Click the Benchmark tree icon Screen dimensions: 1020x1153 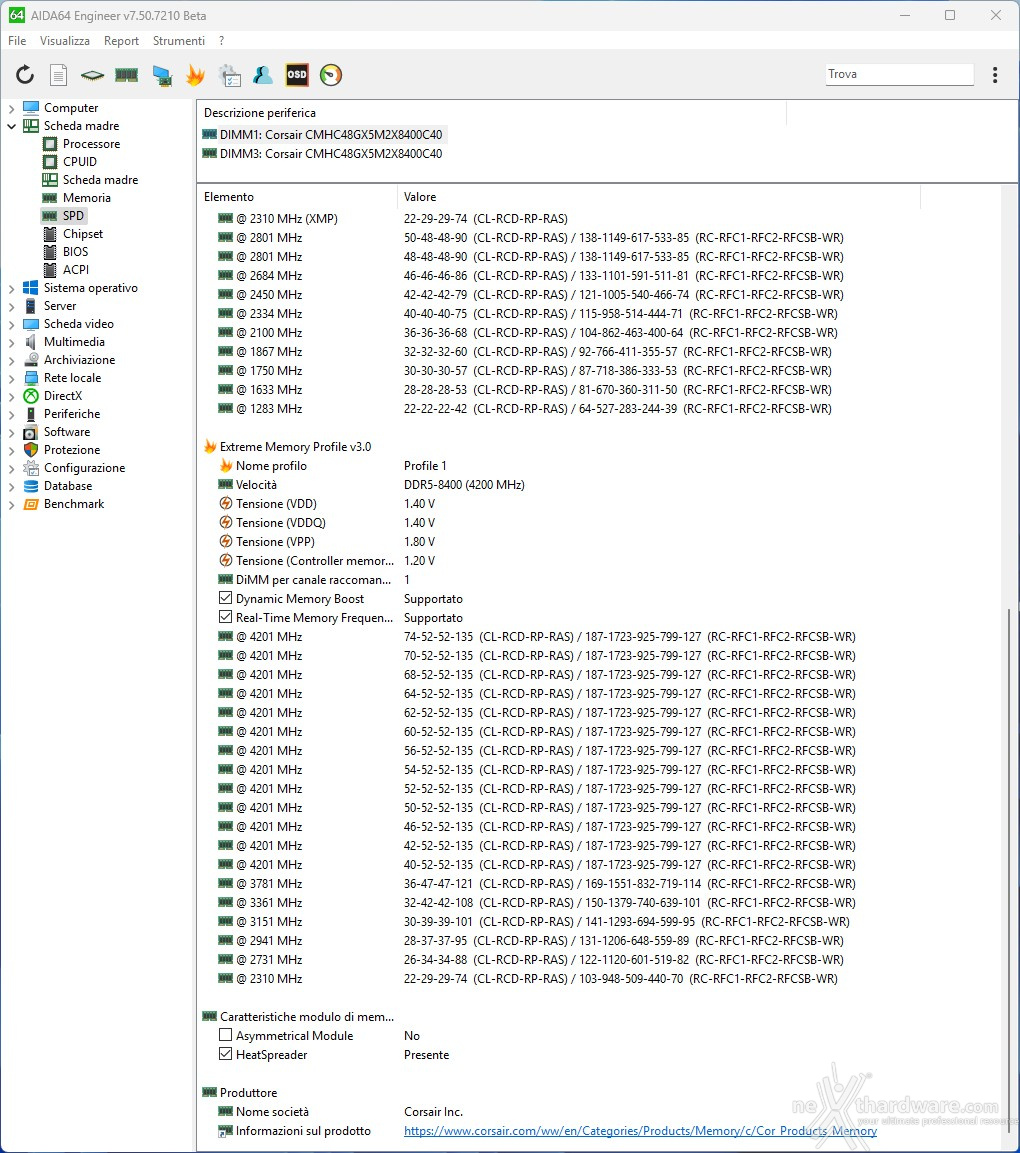[31, 504]
